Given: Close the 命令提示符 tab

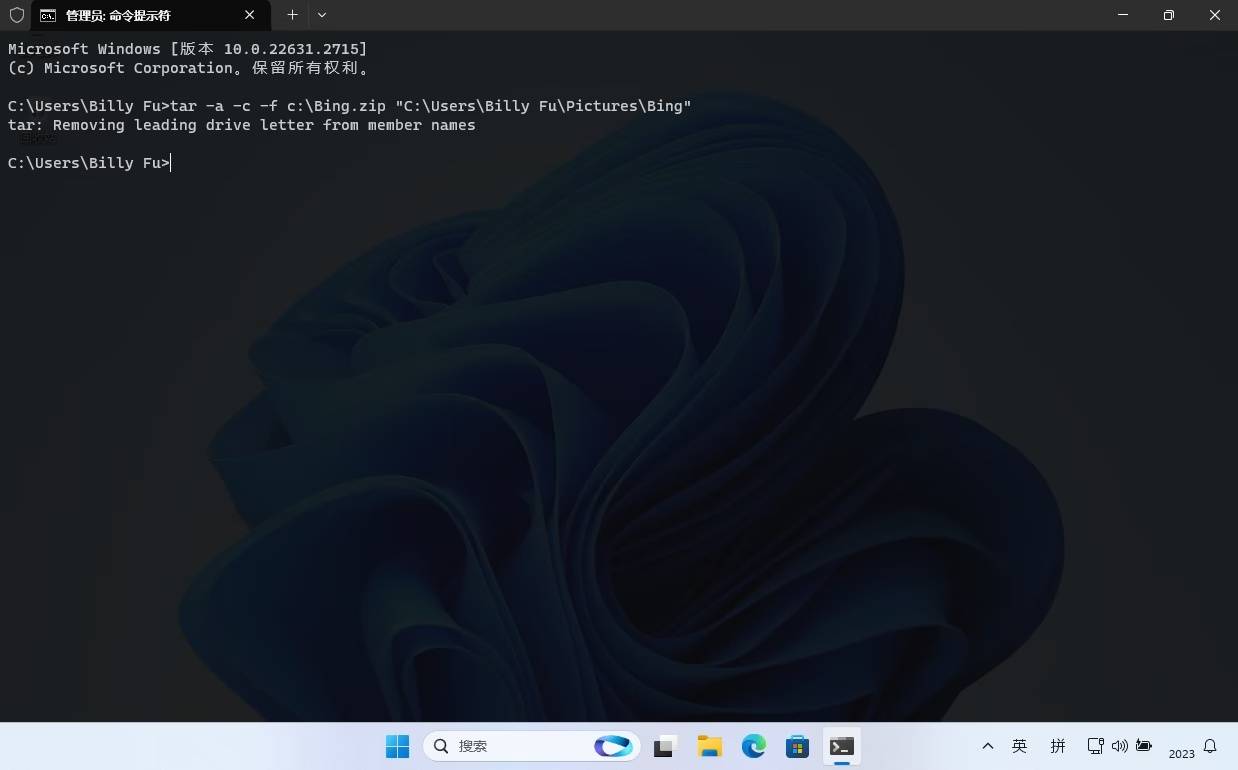Looking at the screenshot, I should click(250, 15).
